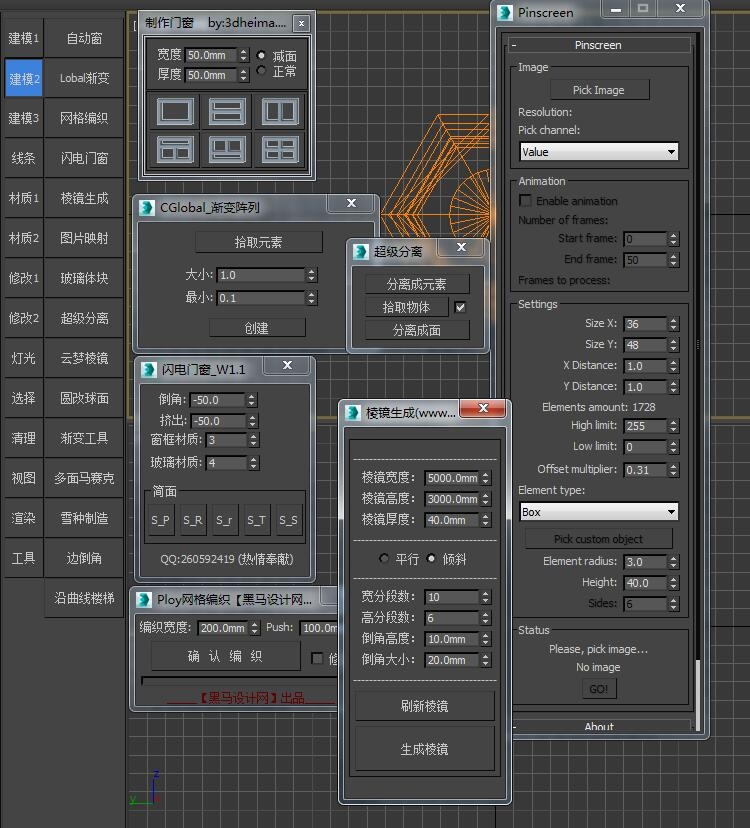Select the 正常 radio option

click(261, 70)
